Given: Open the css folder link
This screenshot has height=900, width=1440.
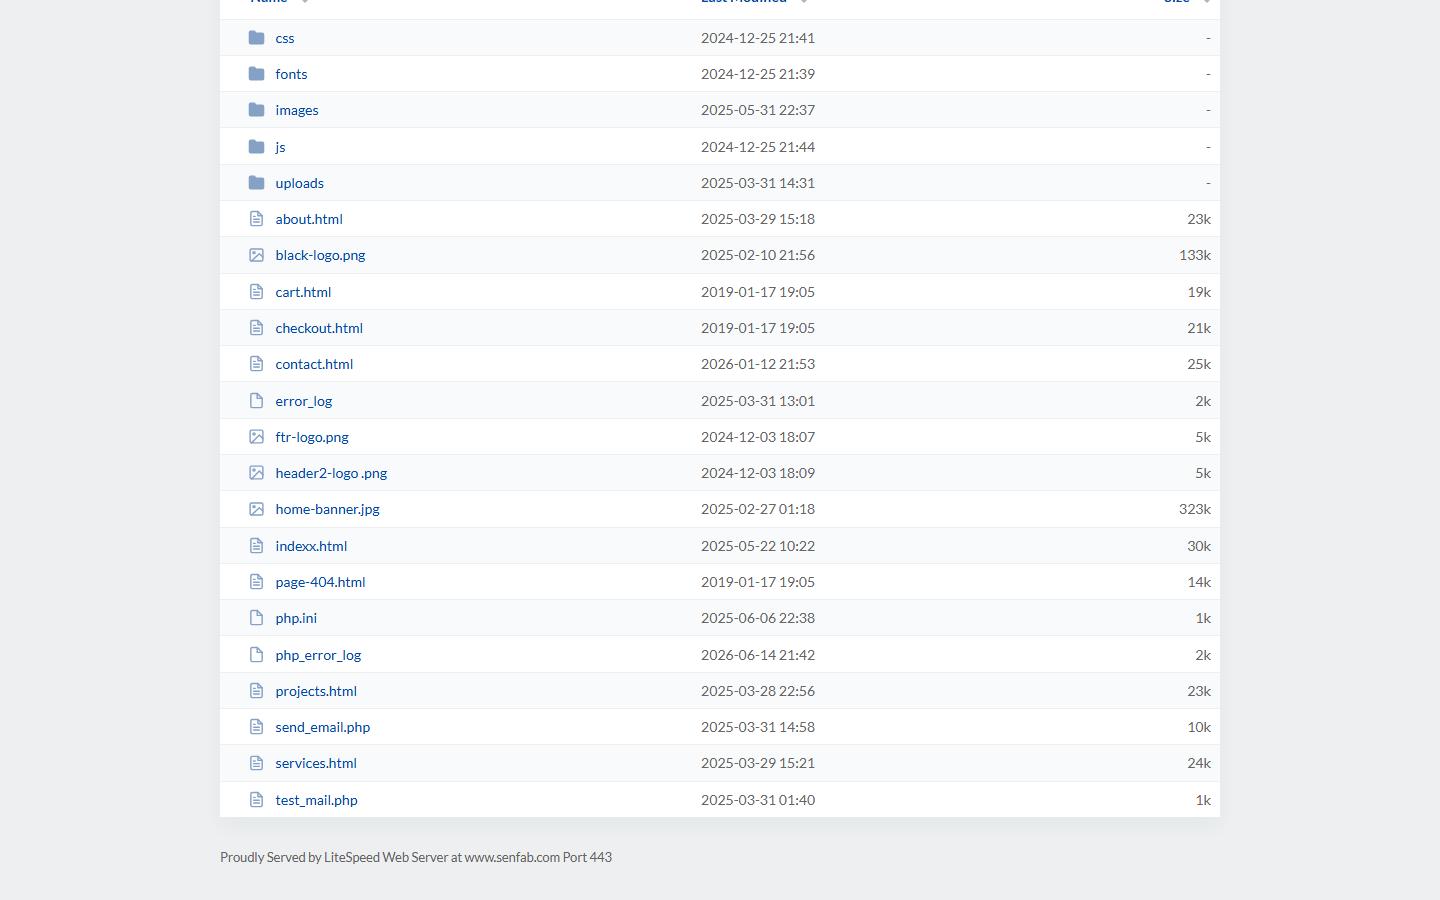Looking at the screenshot, I should (x=285, y=38).
